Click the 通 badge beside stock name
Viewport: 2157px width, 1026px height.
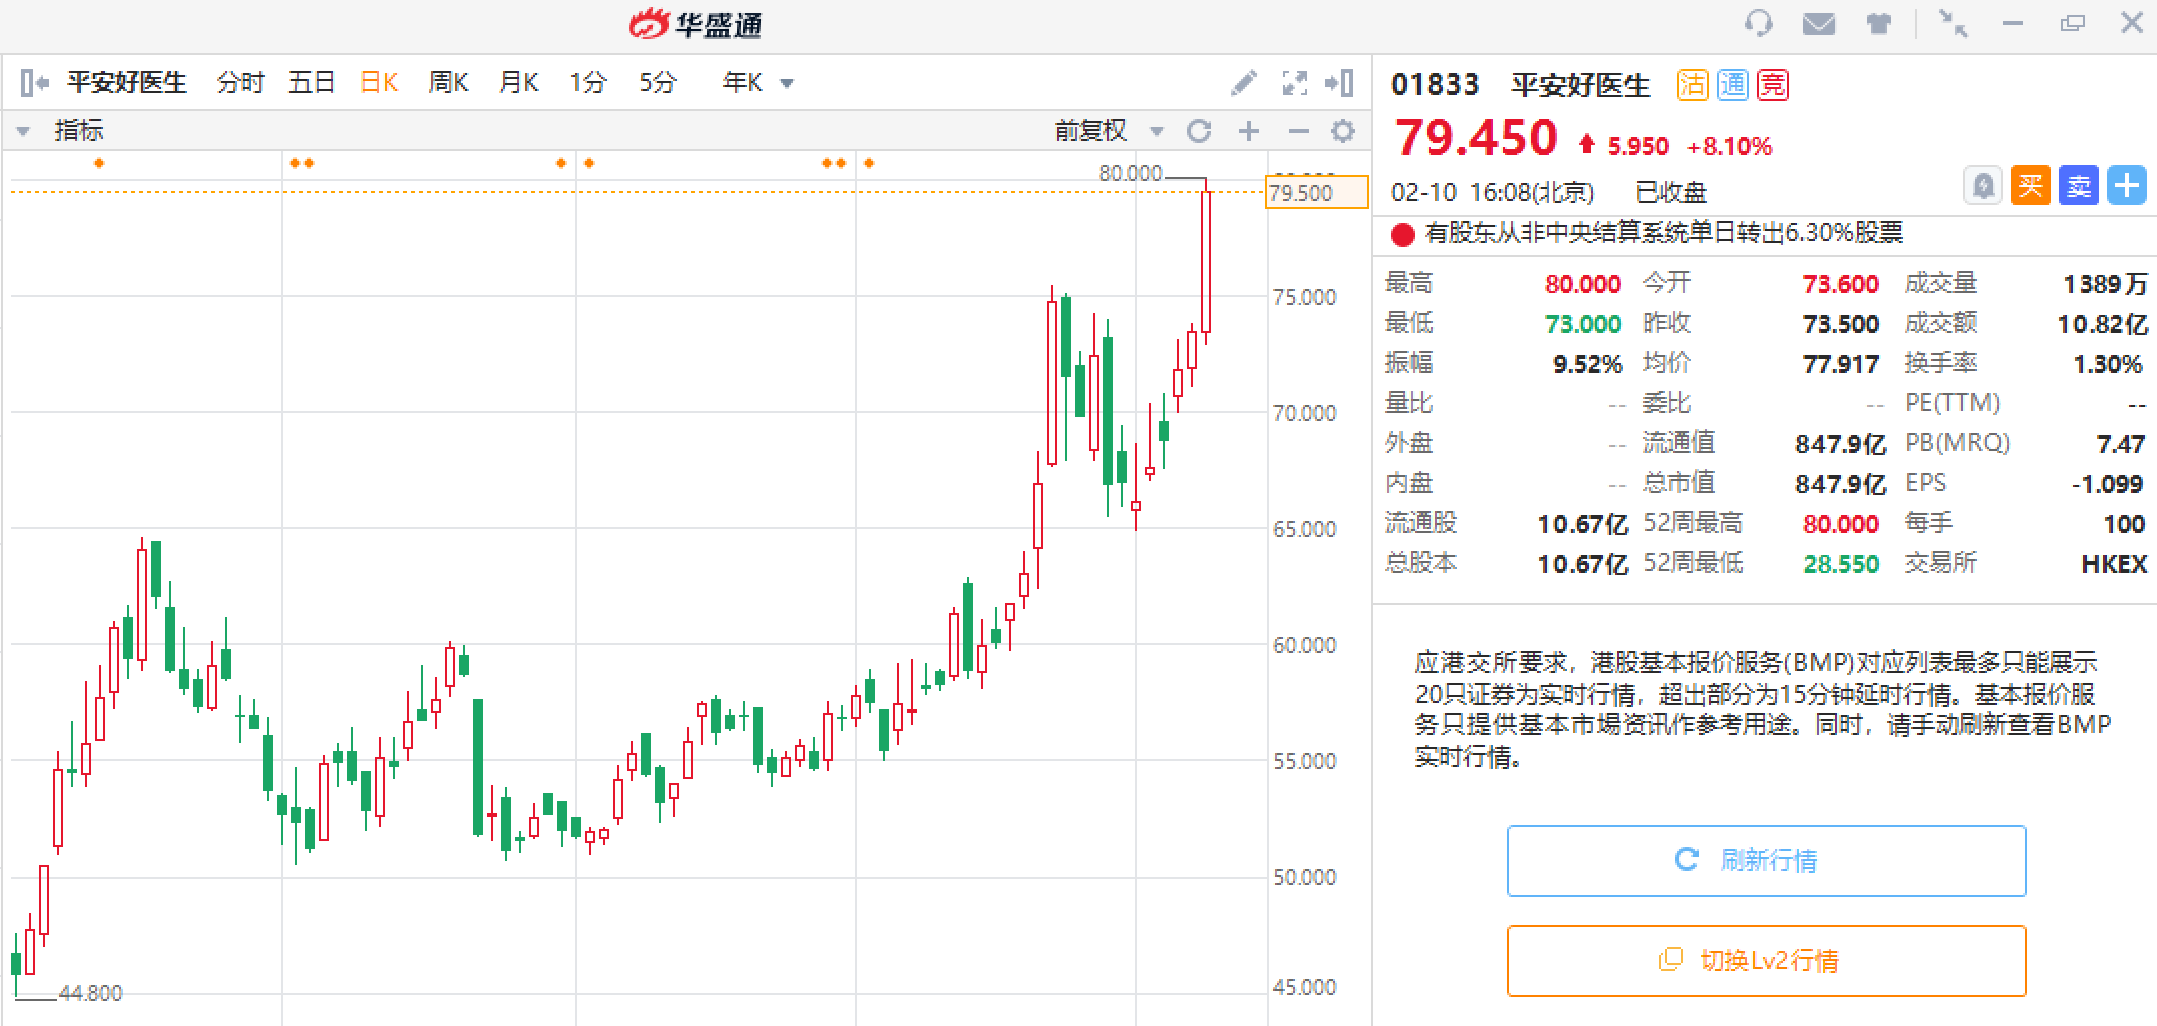coord(1733,85)
